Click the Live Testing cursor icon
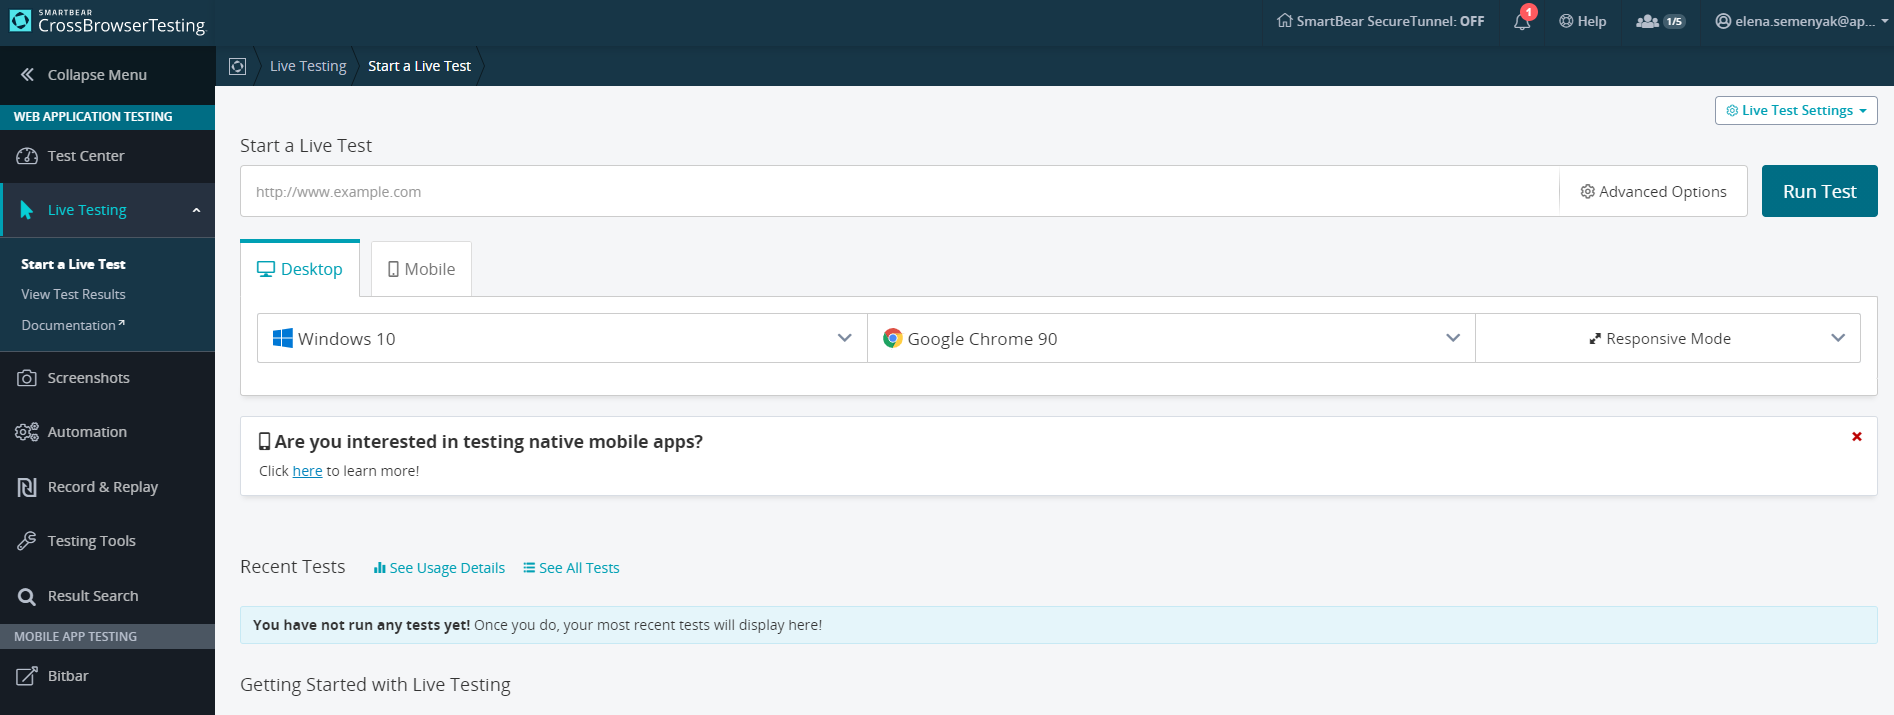This screenshot has height=715, width=1894. click(27, 210)
